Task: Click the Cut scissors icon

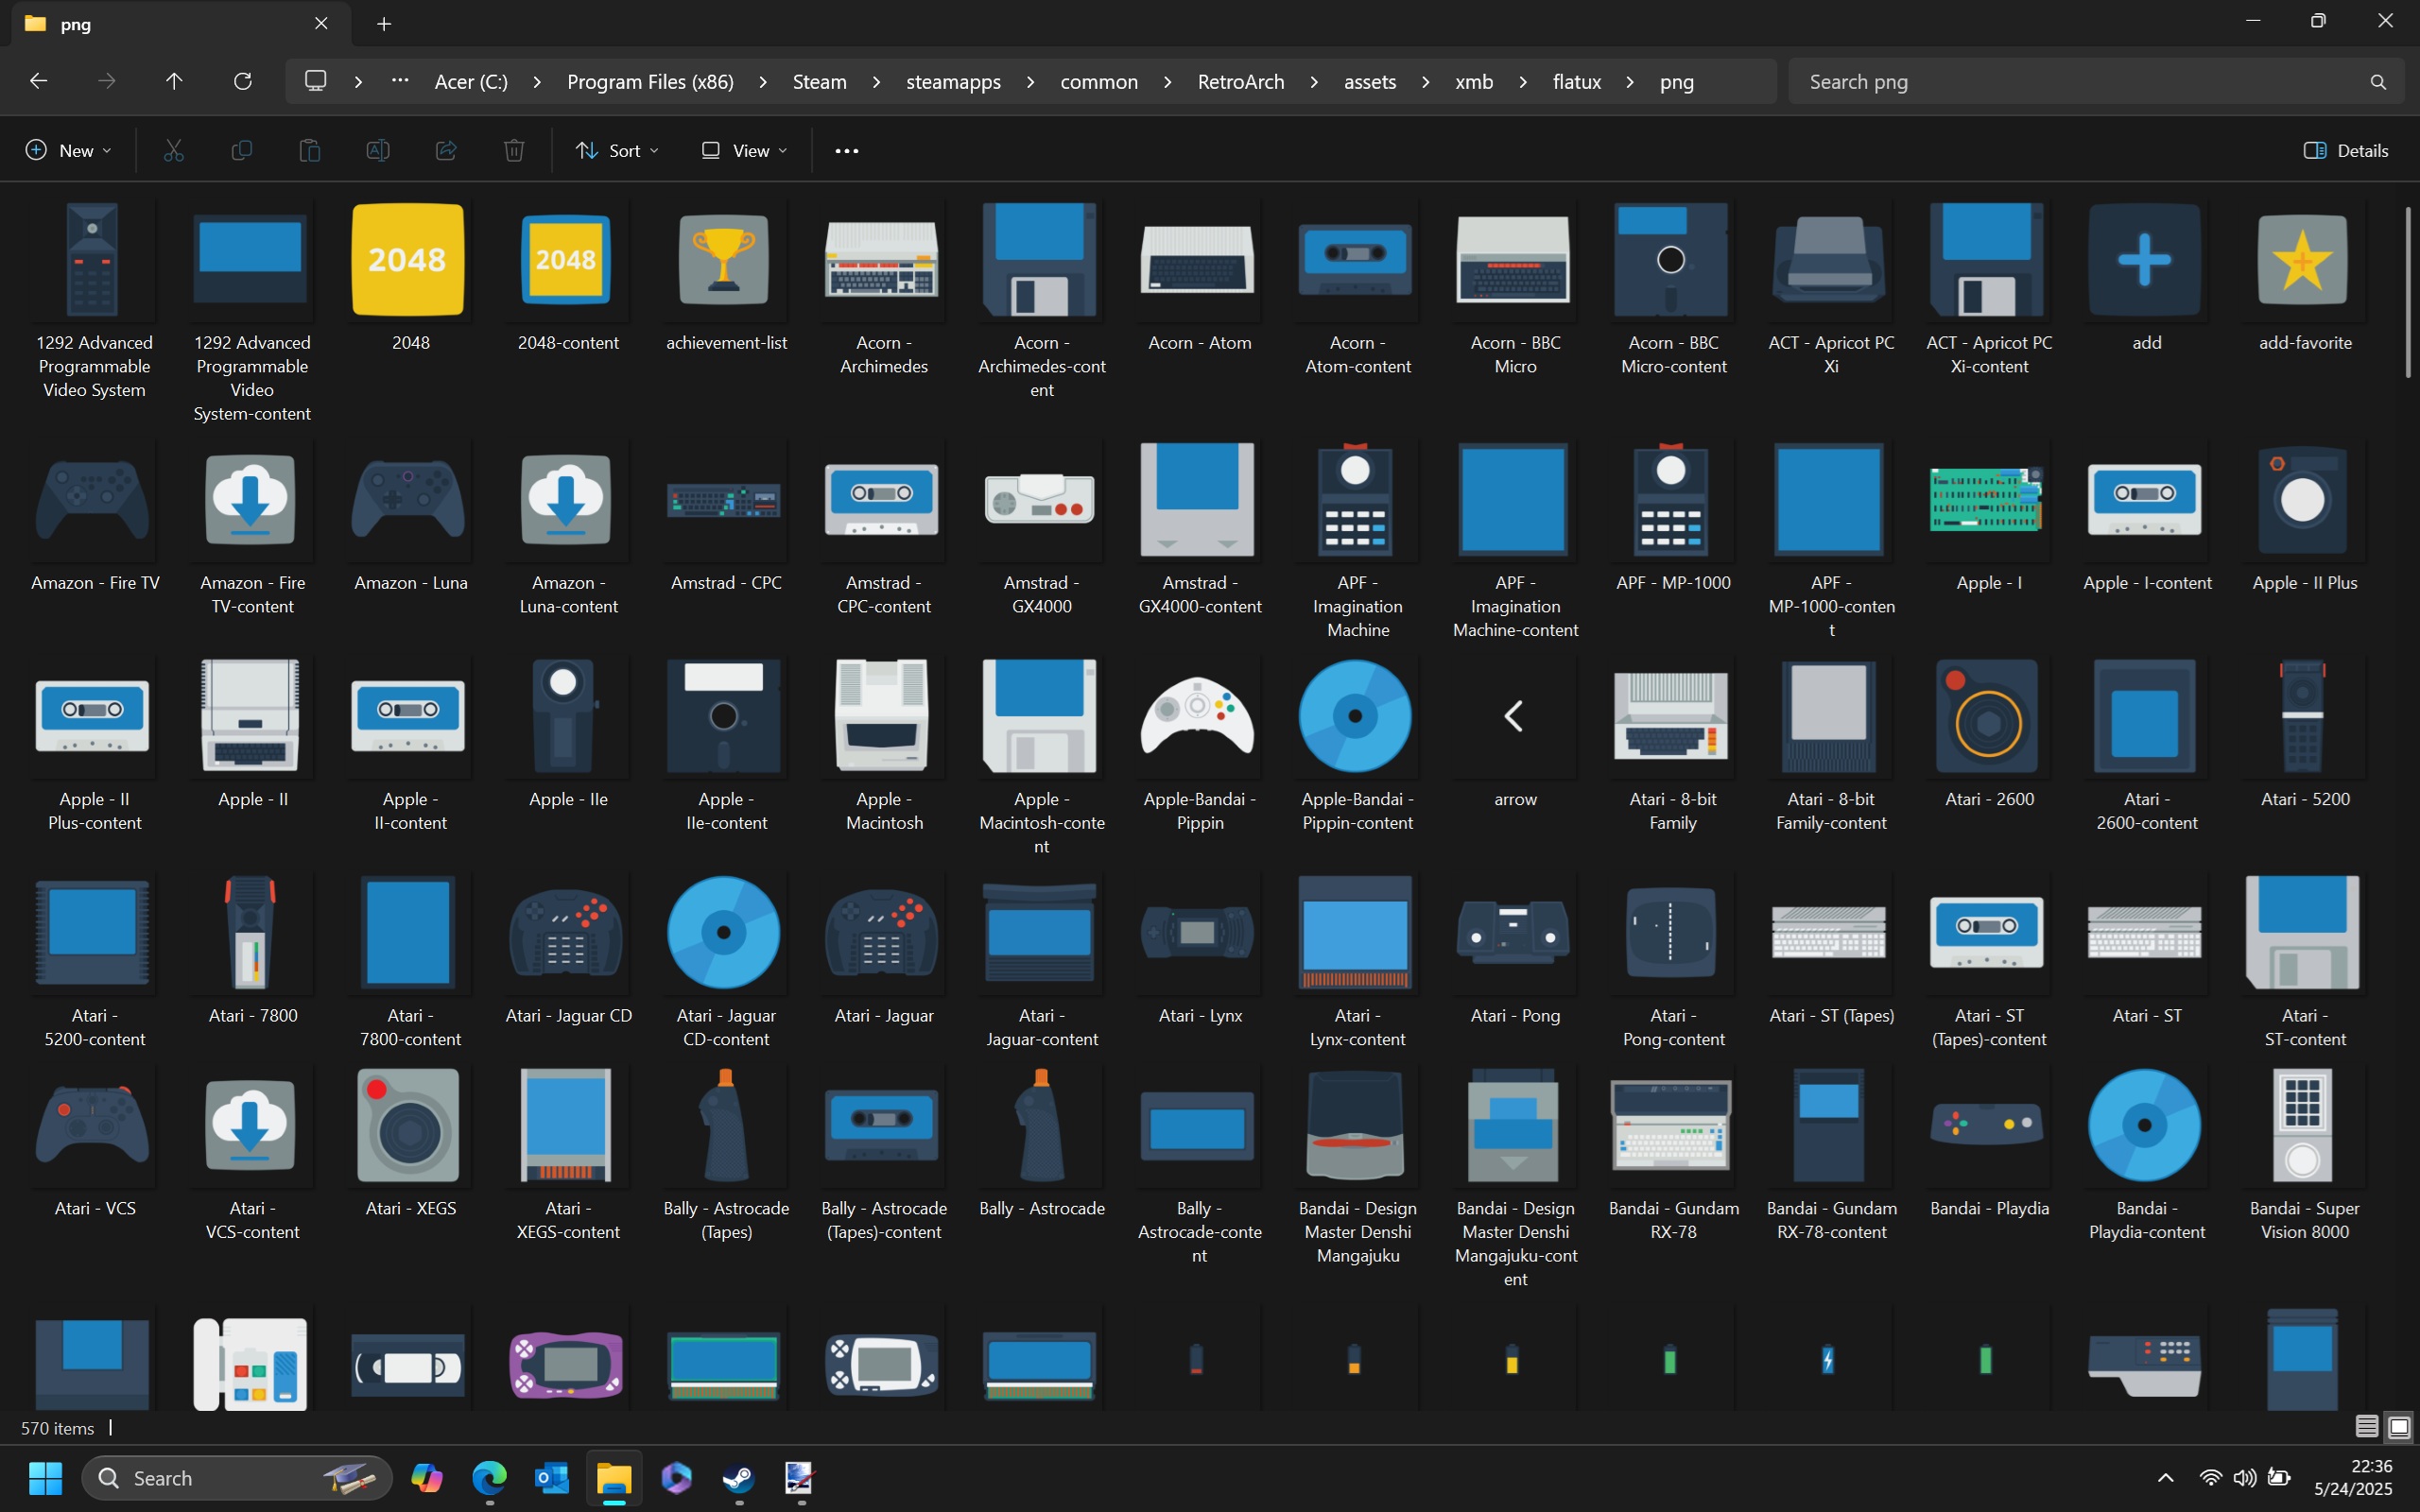Action: click(x=174, y=151)
